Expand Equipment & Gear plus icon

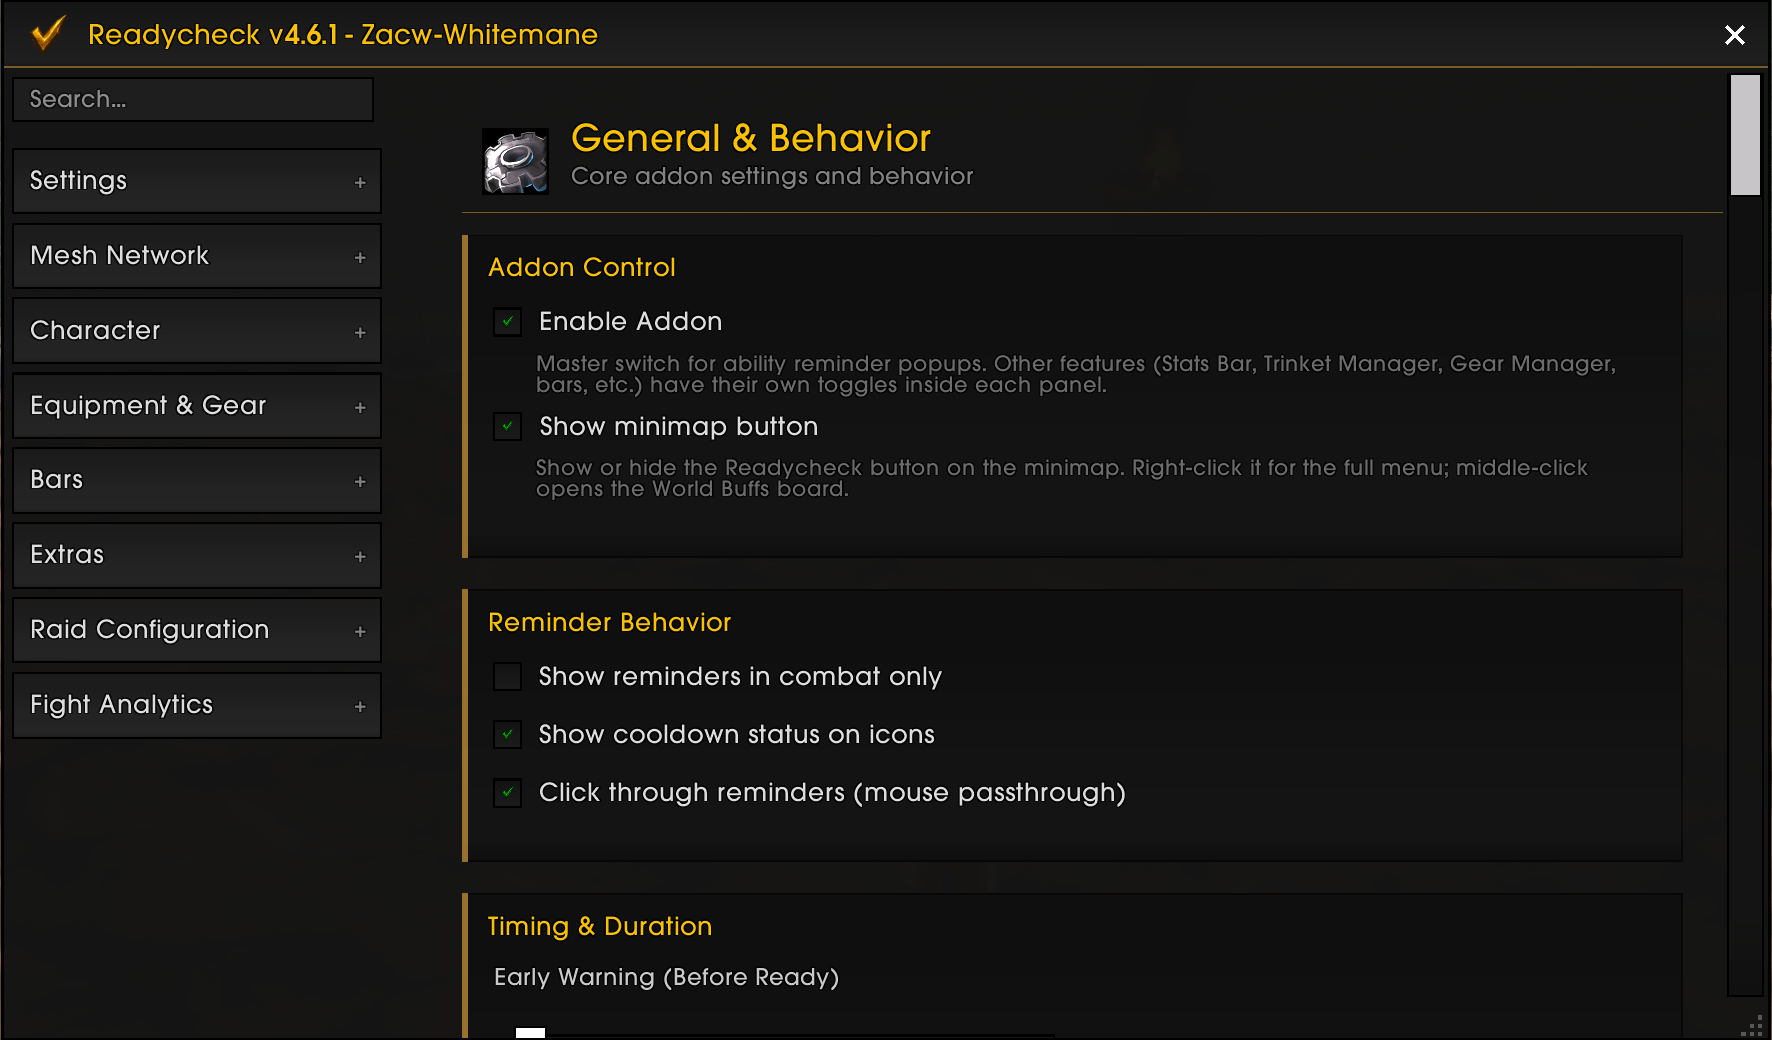tap(360, 407)
